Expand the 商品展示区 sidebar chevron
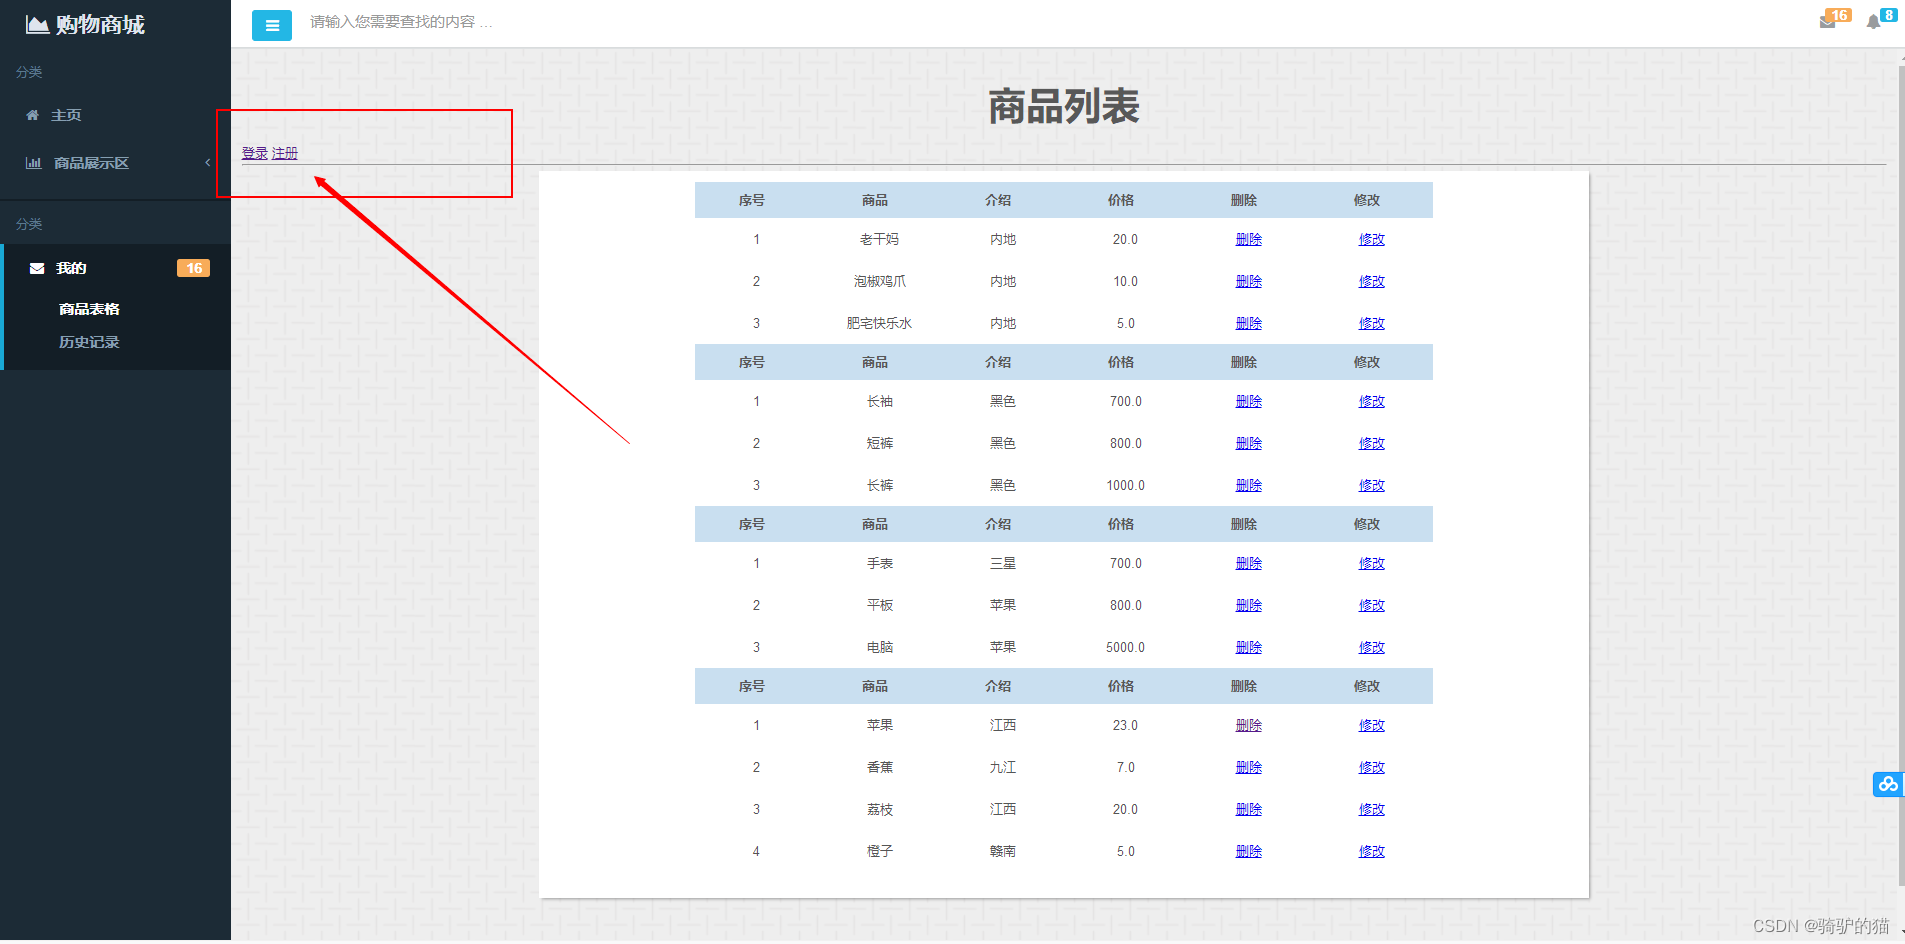This screenshot has height=944, width=1905. (207, 163)
